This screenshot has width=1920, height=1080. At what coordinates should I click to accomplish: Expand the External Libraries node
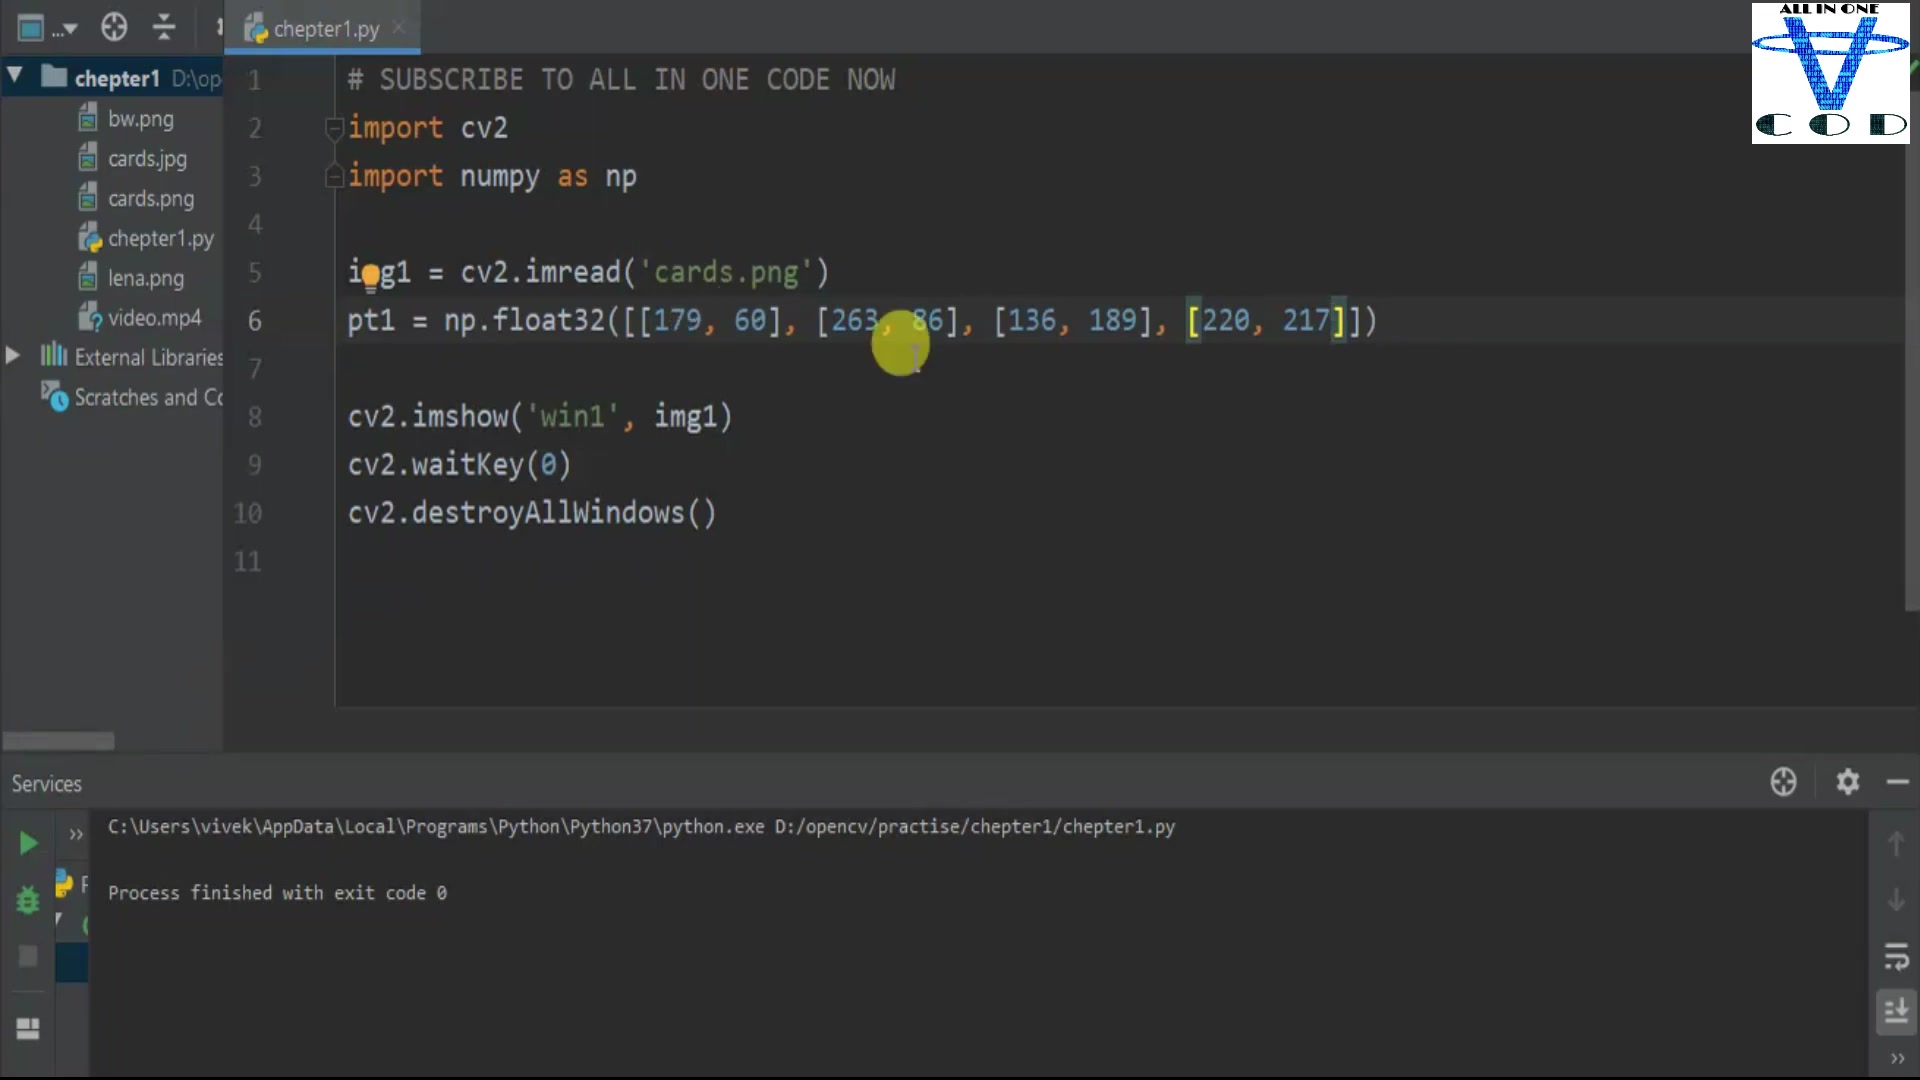click(x=13, y=356)
